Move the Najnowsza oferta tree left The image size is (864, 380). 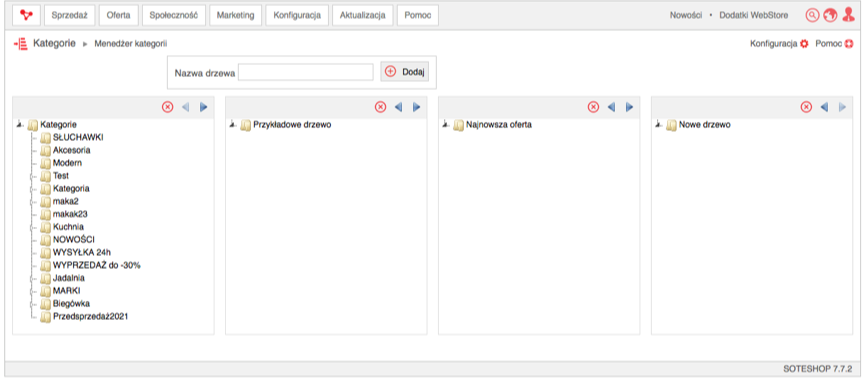(611, 107)
